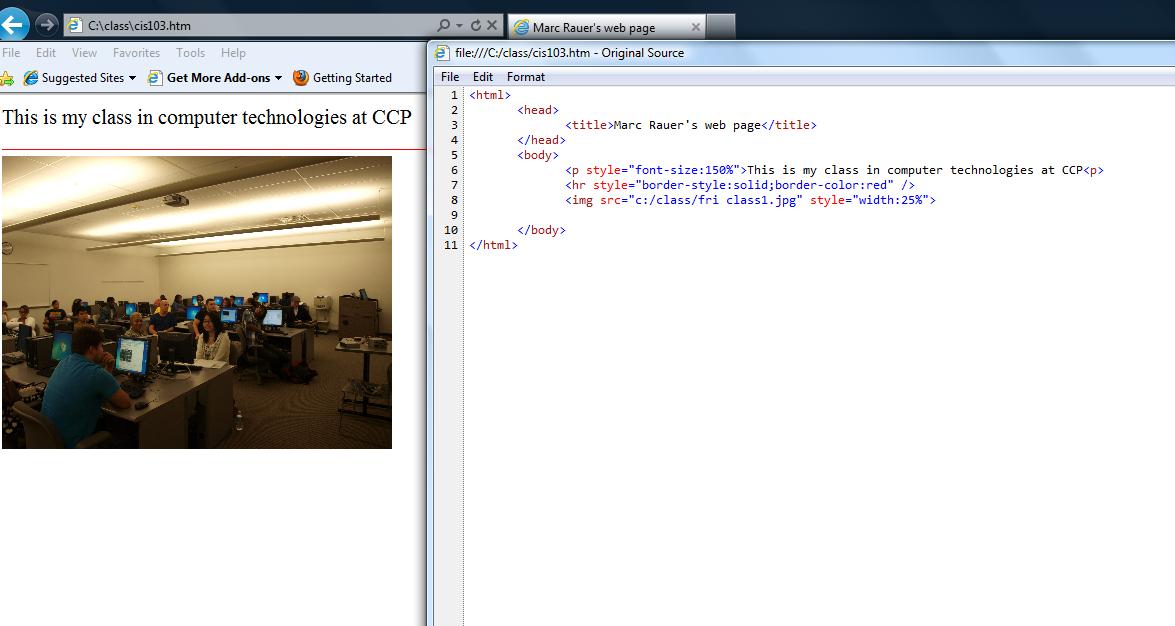
Task: Open a new blank tab
Action: [x=721, y=27]
